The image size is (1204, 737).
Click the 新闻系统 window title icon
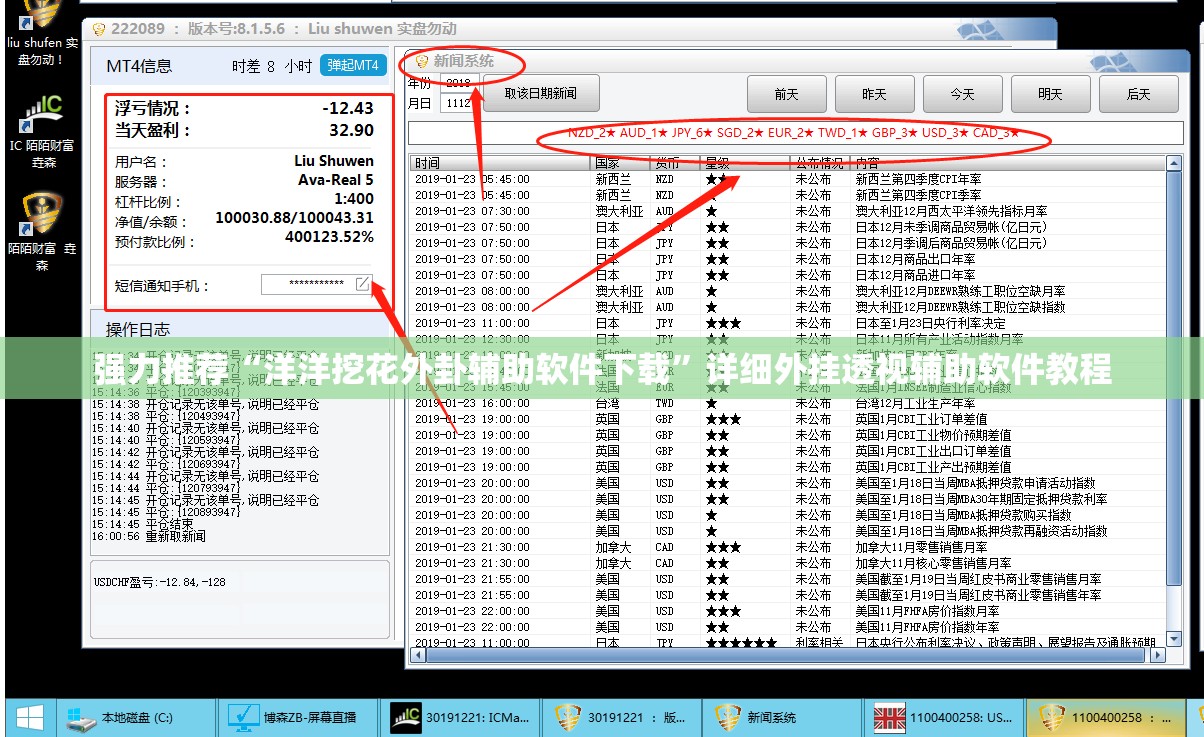coord(422,61)
